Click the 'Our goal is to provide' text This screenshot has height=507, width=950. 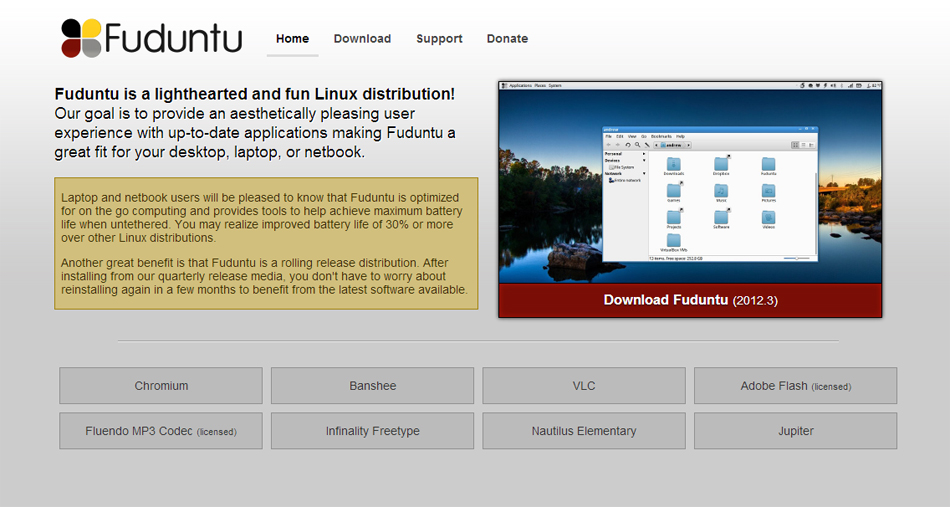[x=255, y=133]
